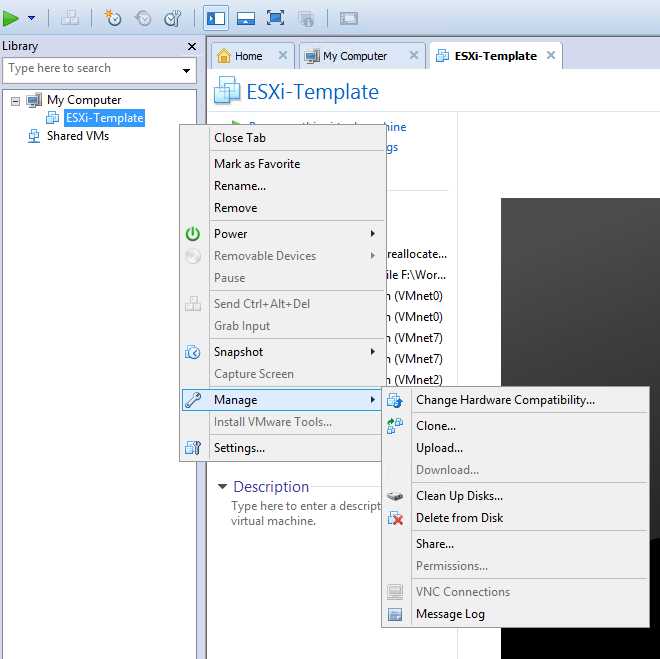This screenshot has height=659, width=660.
Task: Open Settings... from the context menu
Action: click(239, 448)
